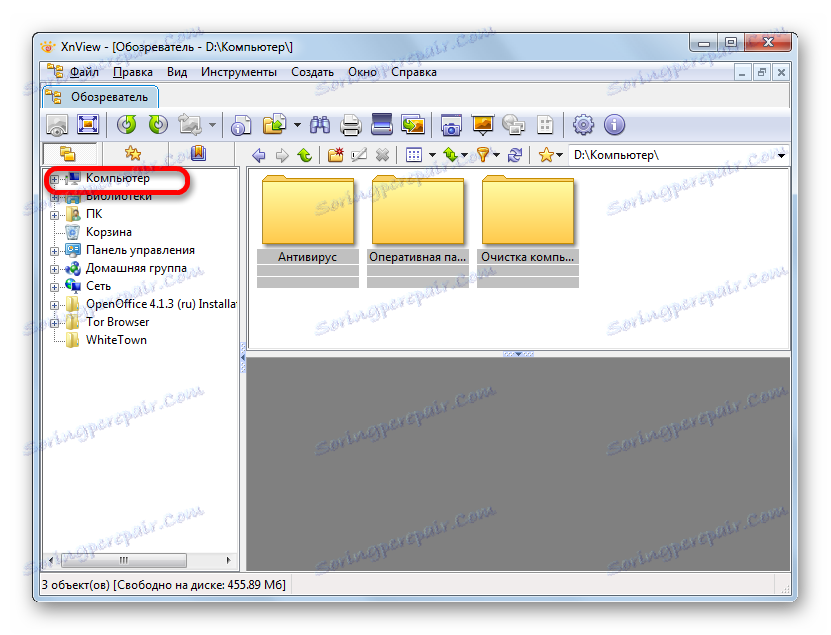Open the Вид menu
The height and width of the screenshot is (635, 831).
[x=177, y=72]
